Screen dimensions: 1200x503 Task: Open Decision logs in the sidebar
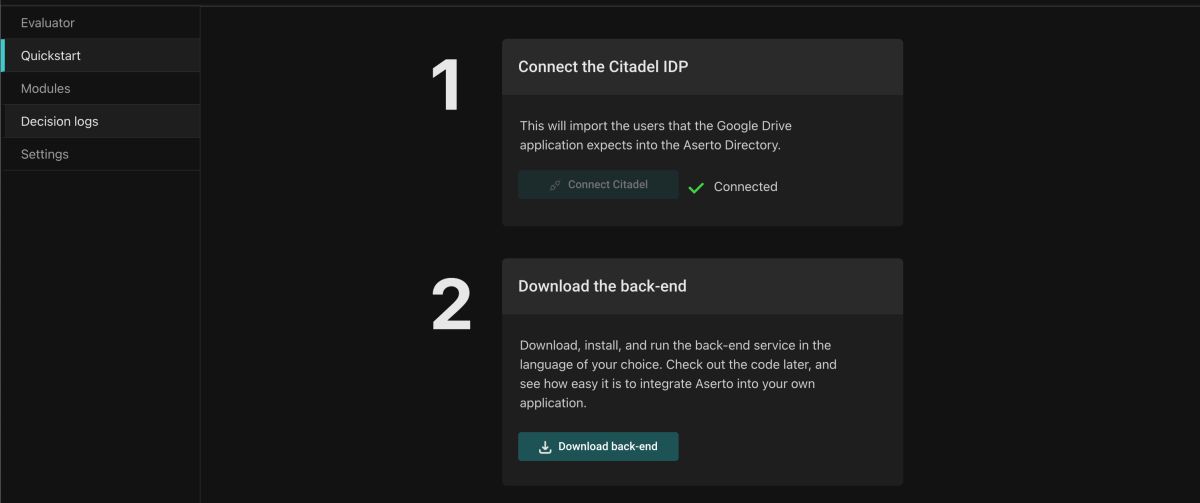(100, 122)
